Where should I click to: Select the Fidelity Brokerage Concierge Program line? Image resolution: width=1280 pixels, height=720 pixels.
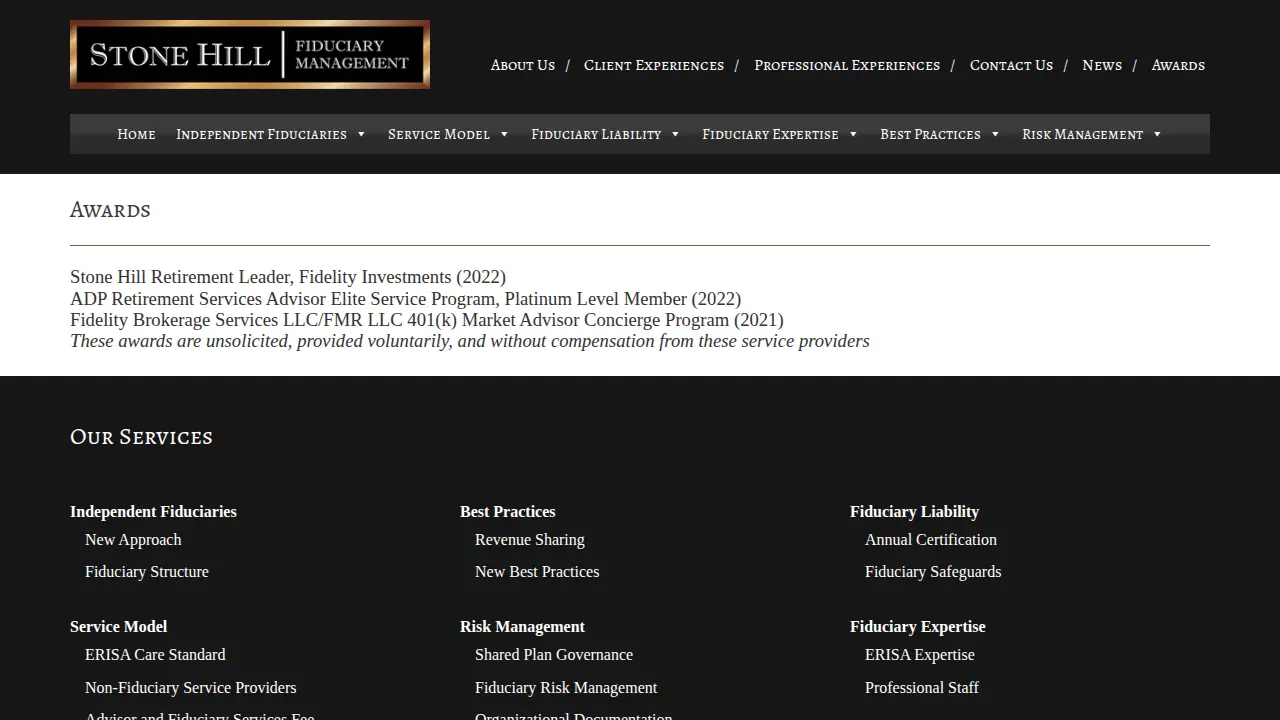click(427, 320)
